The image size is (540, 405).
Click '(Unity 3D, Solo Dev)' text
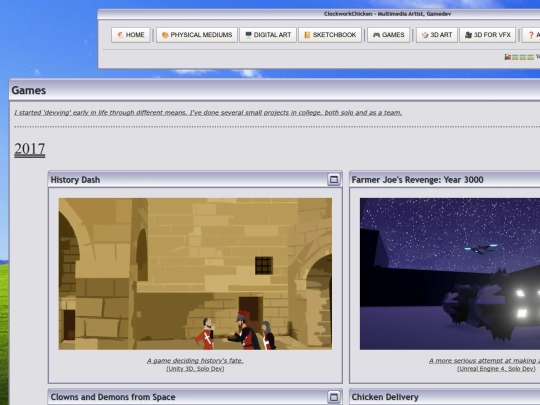[x=195, y=369]
